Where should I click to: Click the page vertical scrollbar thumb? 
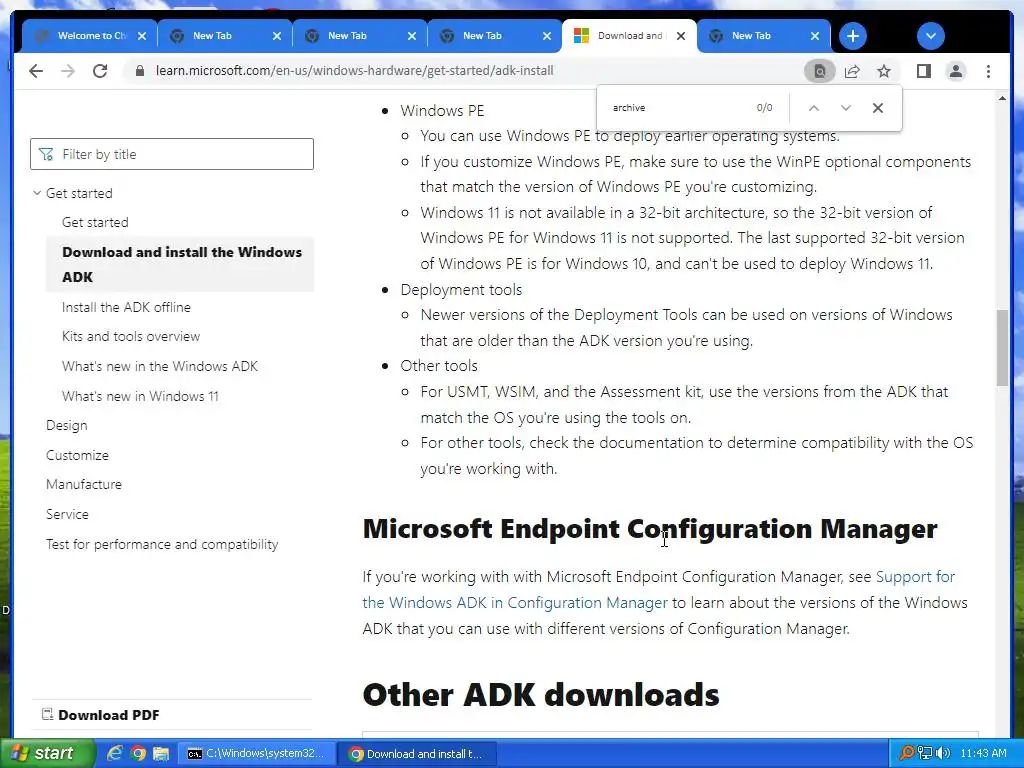[x=1002, y=347]
